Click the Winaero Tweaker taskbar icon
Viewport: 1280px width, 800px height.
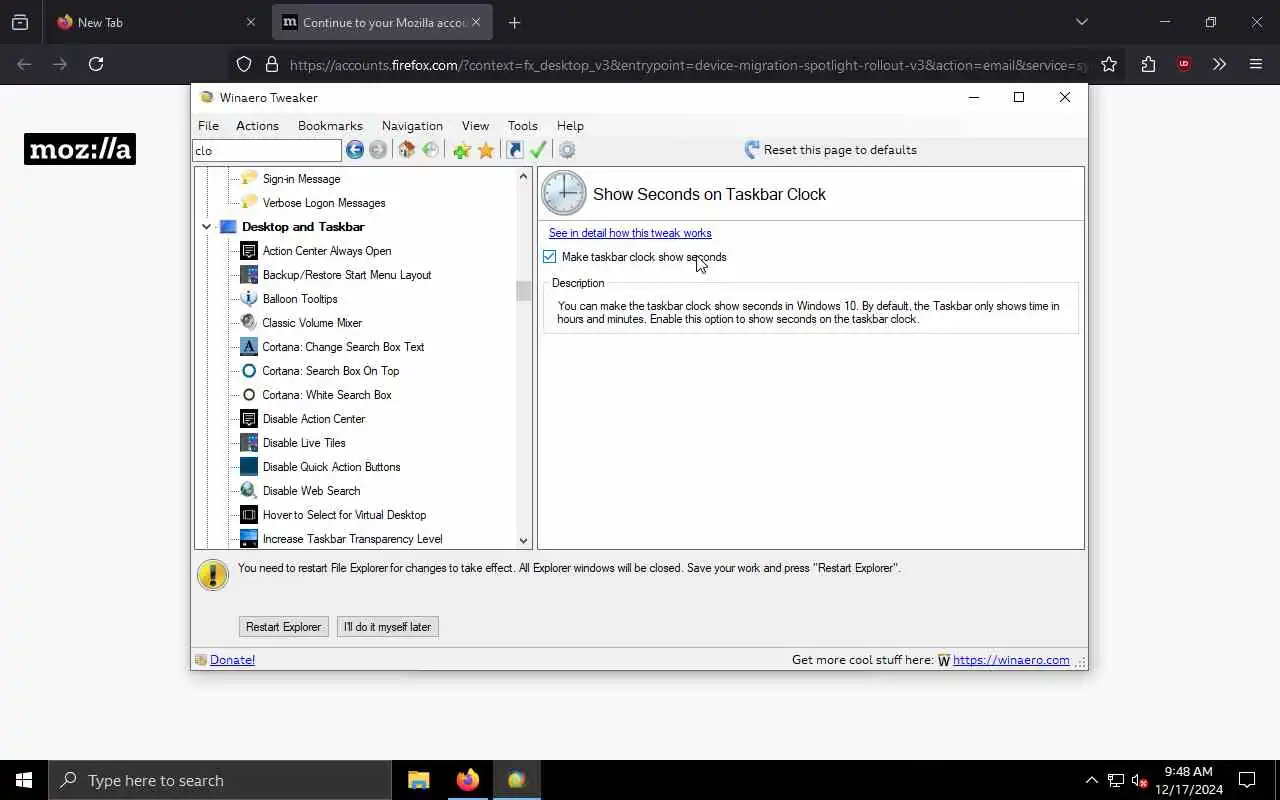(516, 780)
